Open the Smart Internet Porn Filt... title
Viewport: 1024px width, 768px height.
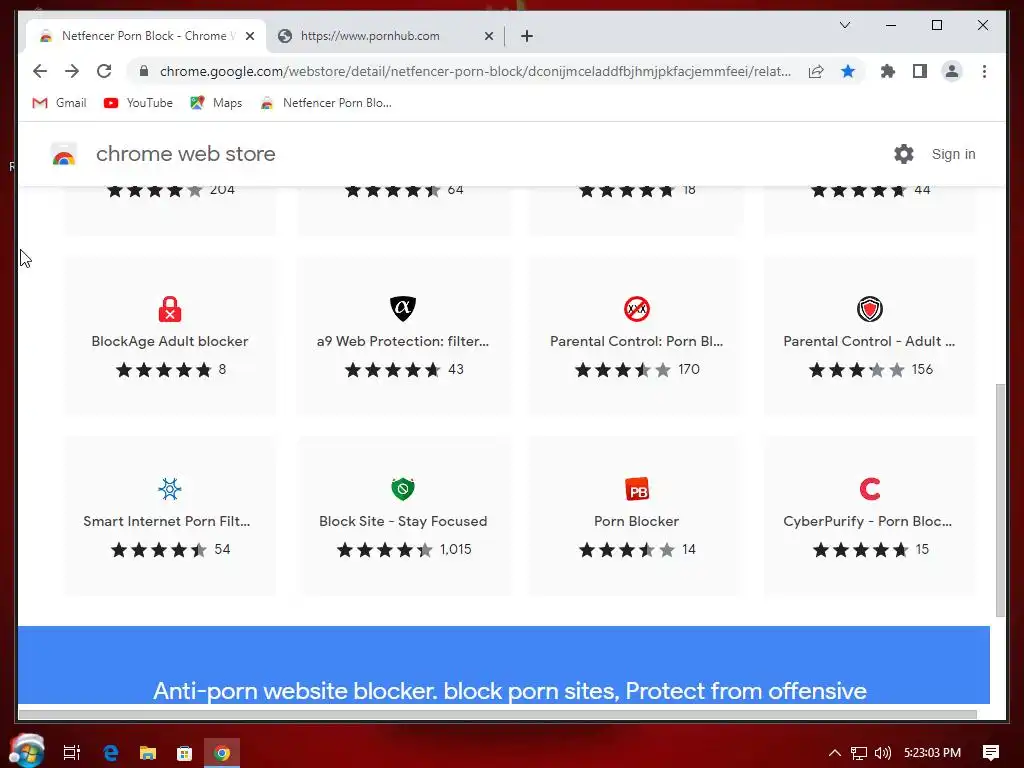pos(167,521)
